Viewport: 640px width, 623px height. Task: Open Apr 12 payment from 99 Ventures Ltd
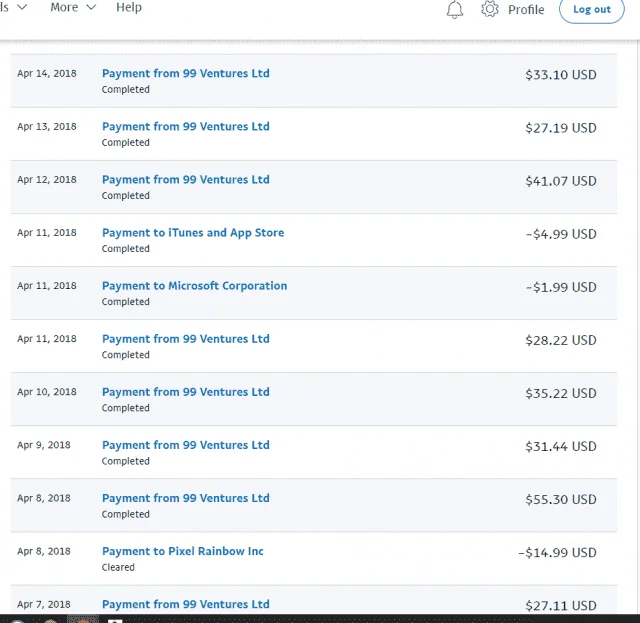tap(186, 180)
